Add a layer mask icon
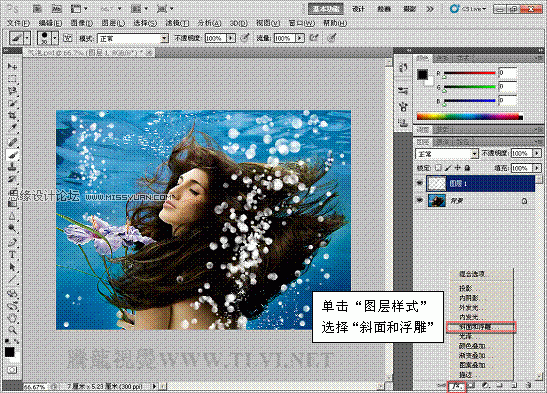Image resolution: width=547 pixels, height=393 pixels. click(x=471, y=385)
